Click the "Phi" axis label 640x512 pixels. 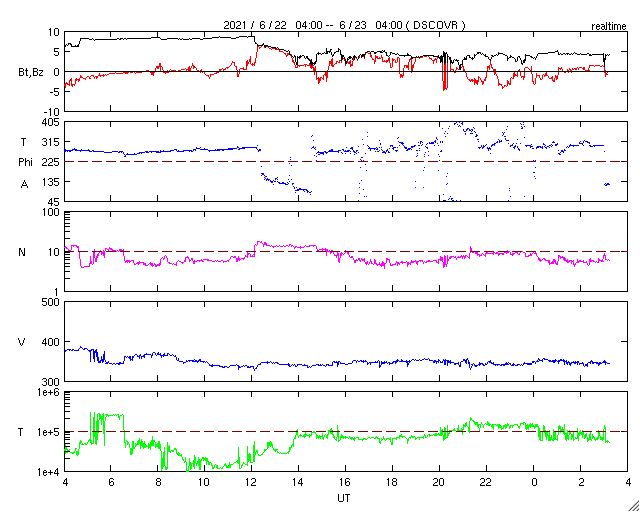25,162
